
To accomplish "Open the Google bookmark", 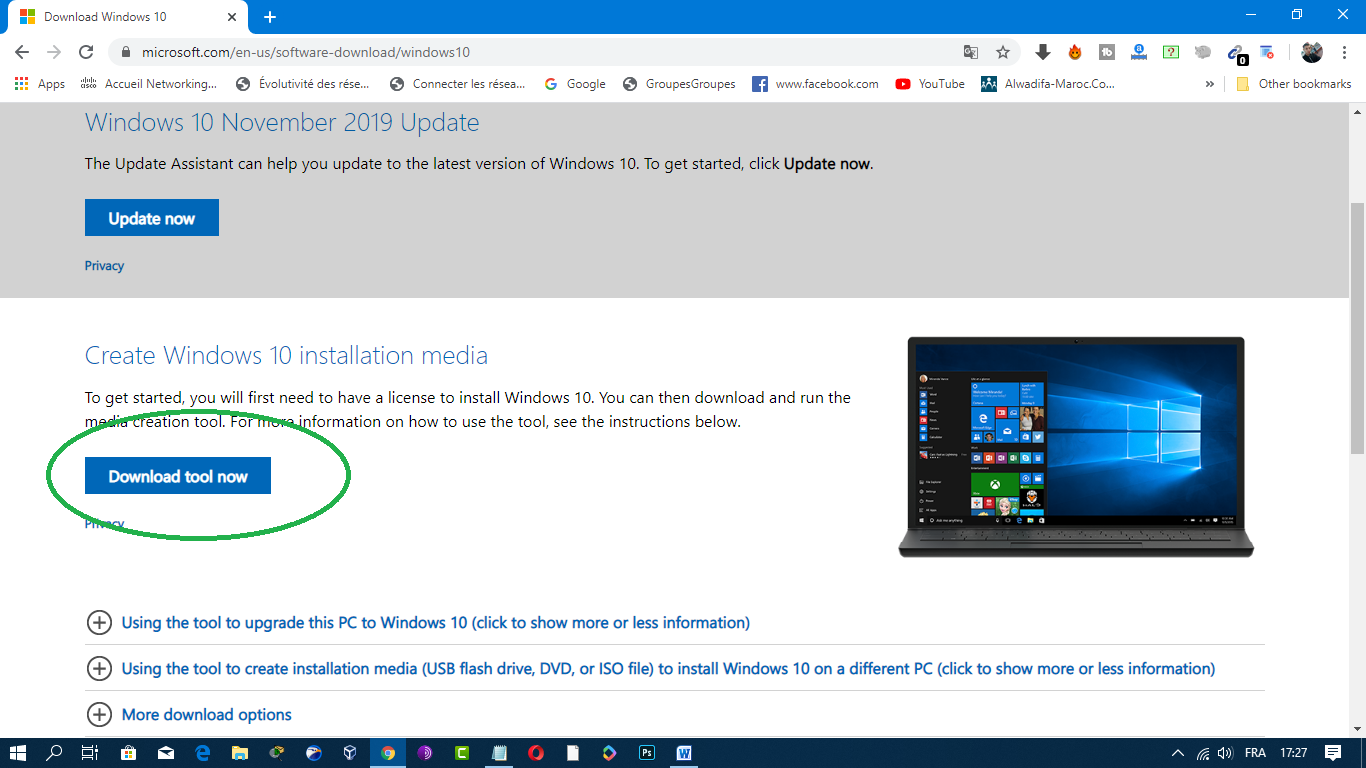I will pos(575,84).
